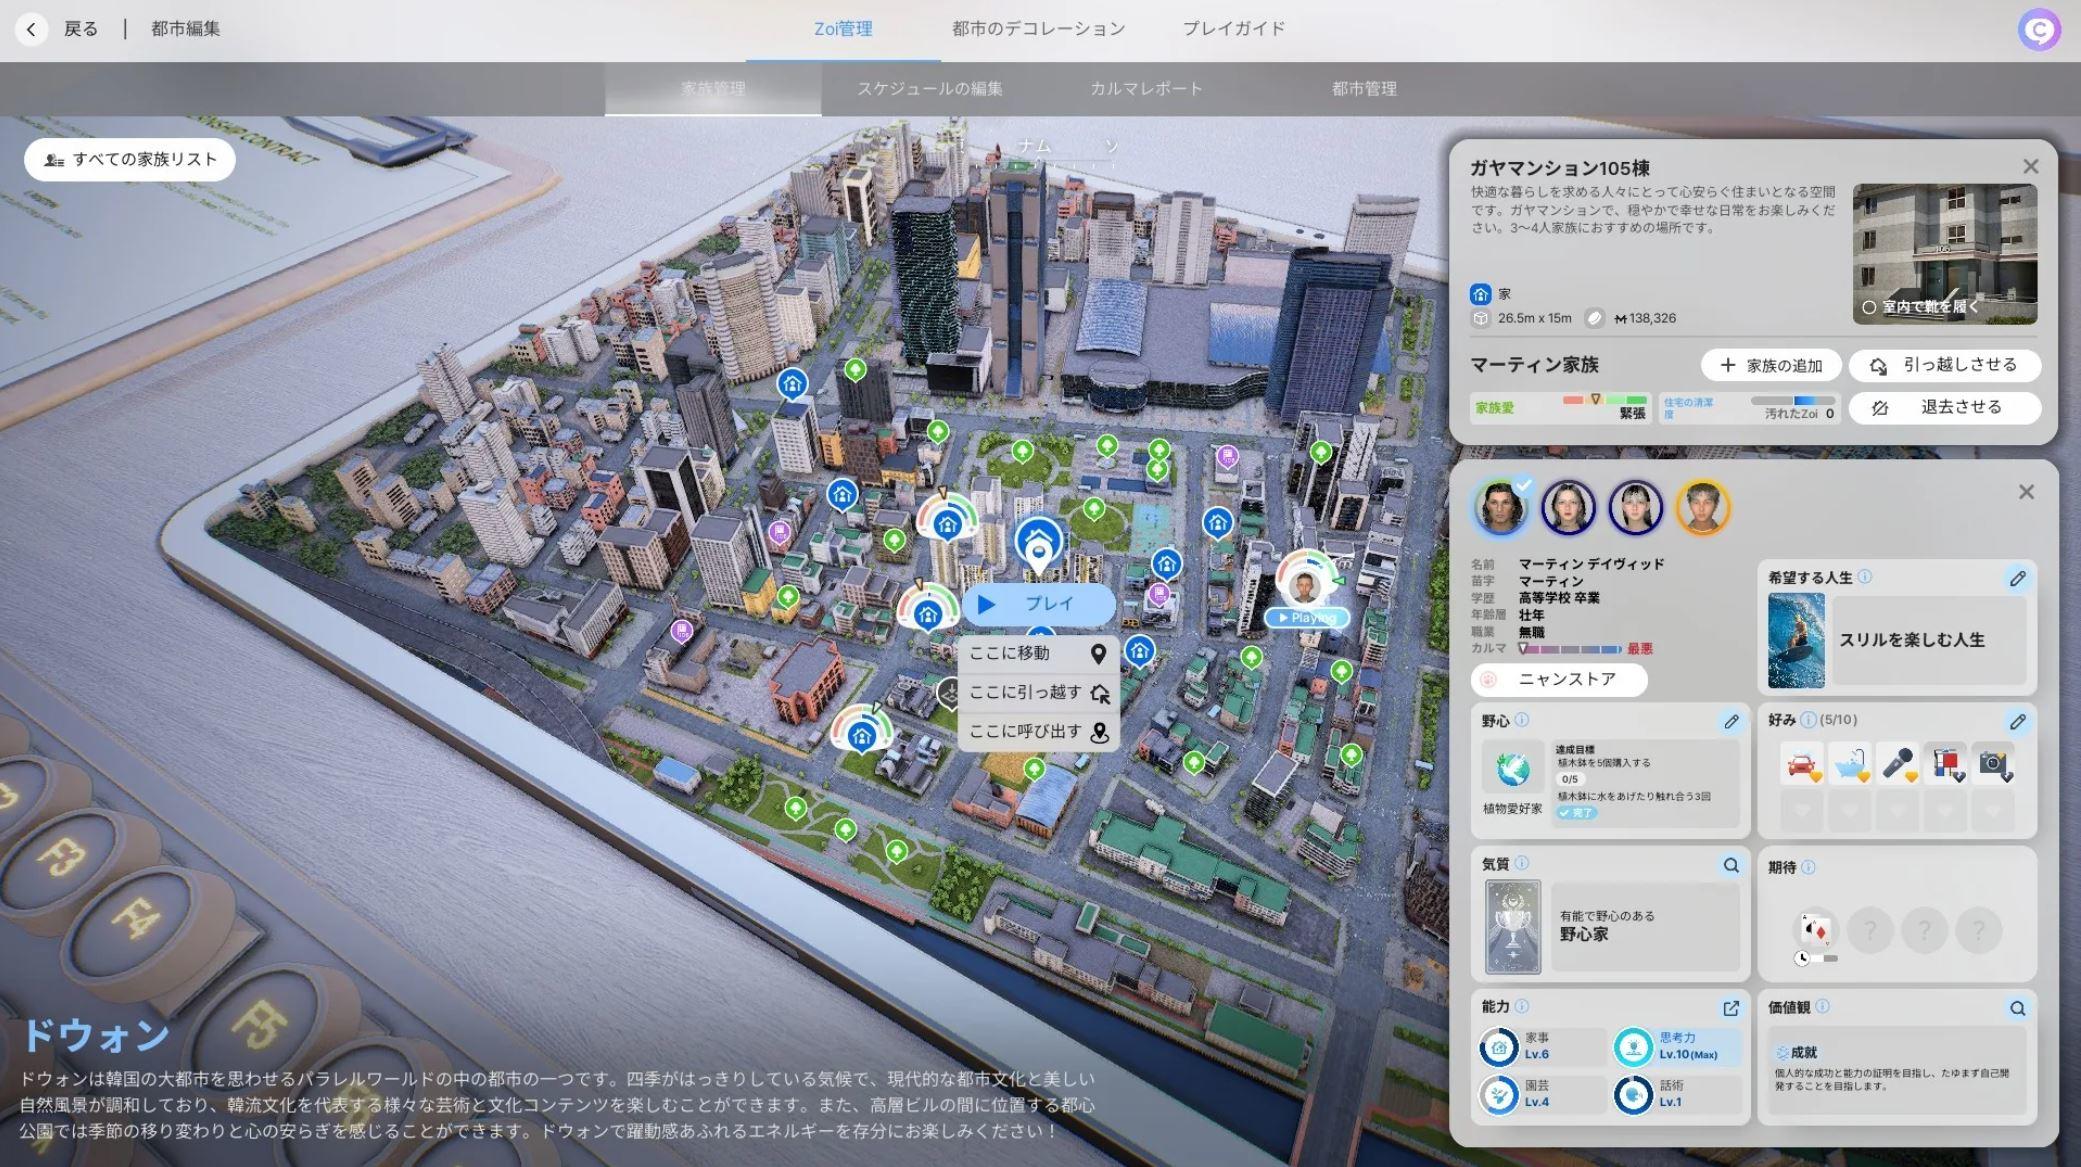Open the スケジュールの編集 sub-tab
This screenshot has height=1167, width=2081.
(929, 88)
